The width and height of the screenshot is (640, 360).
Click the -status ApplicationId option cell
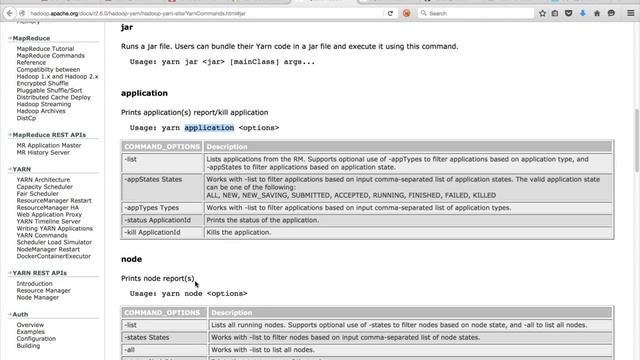tap(162, 220)
